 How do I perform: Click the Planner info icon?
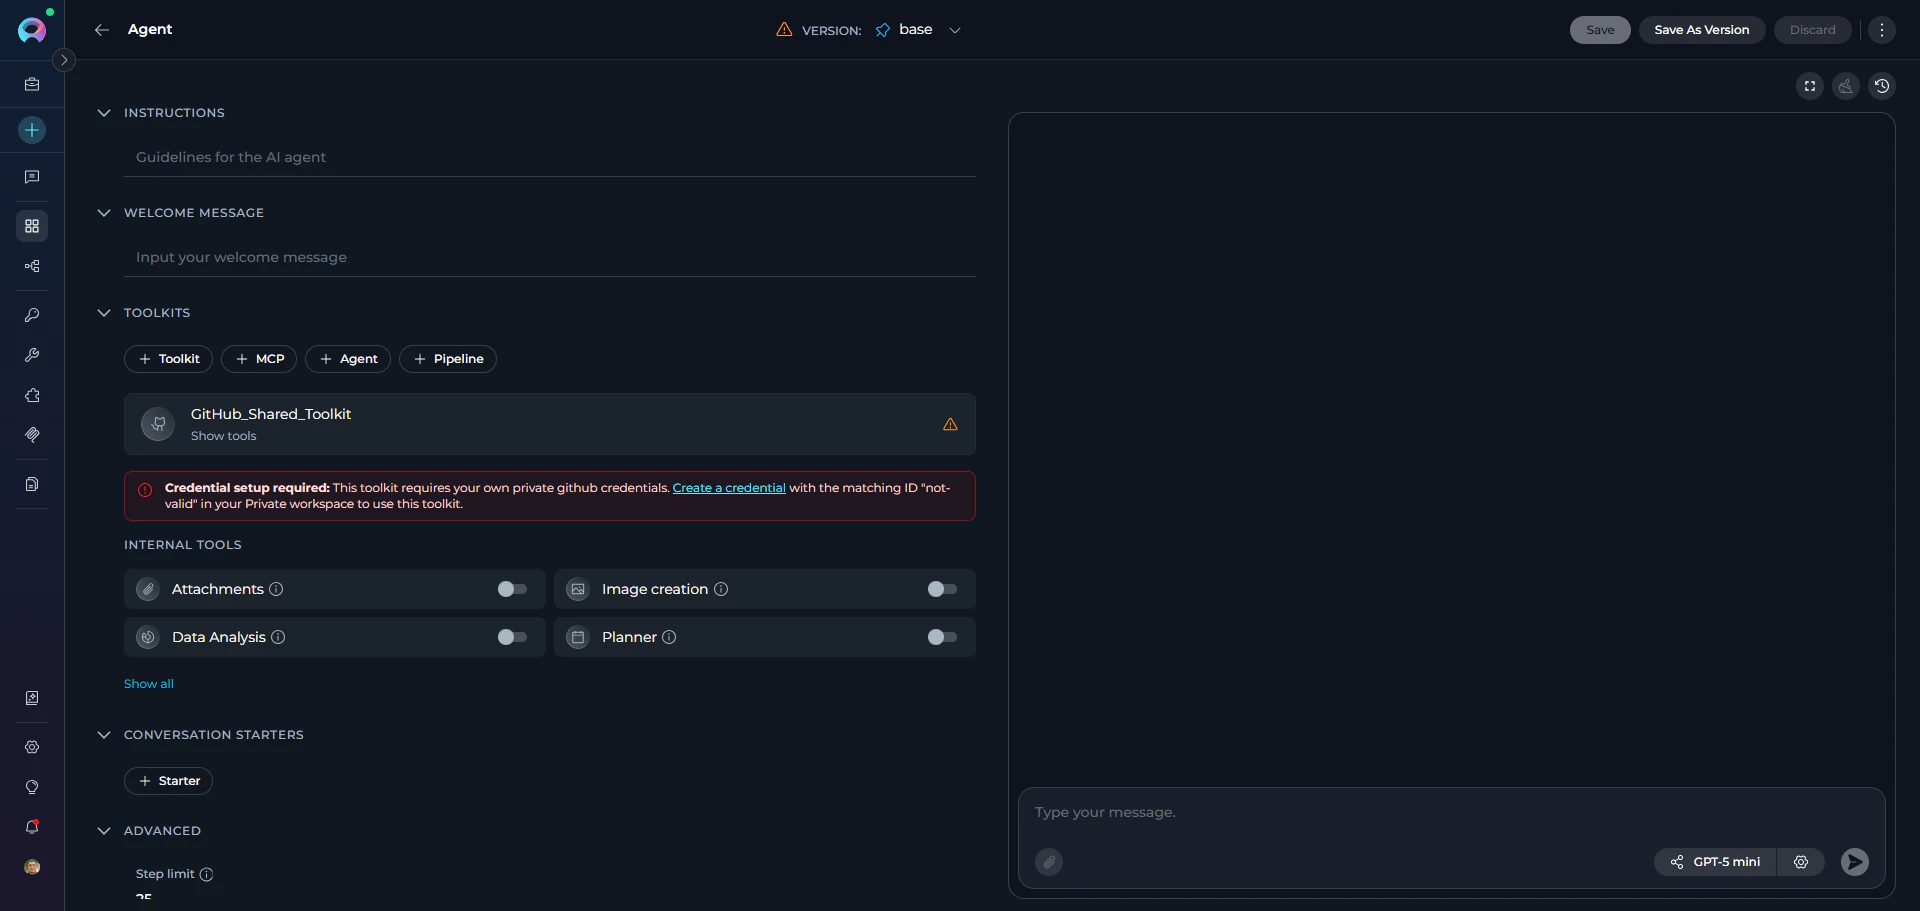point(669,637)
